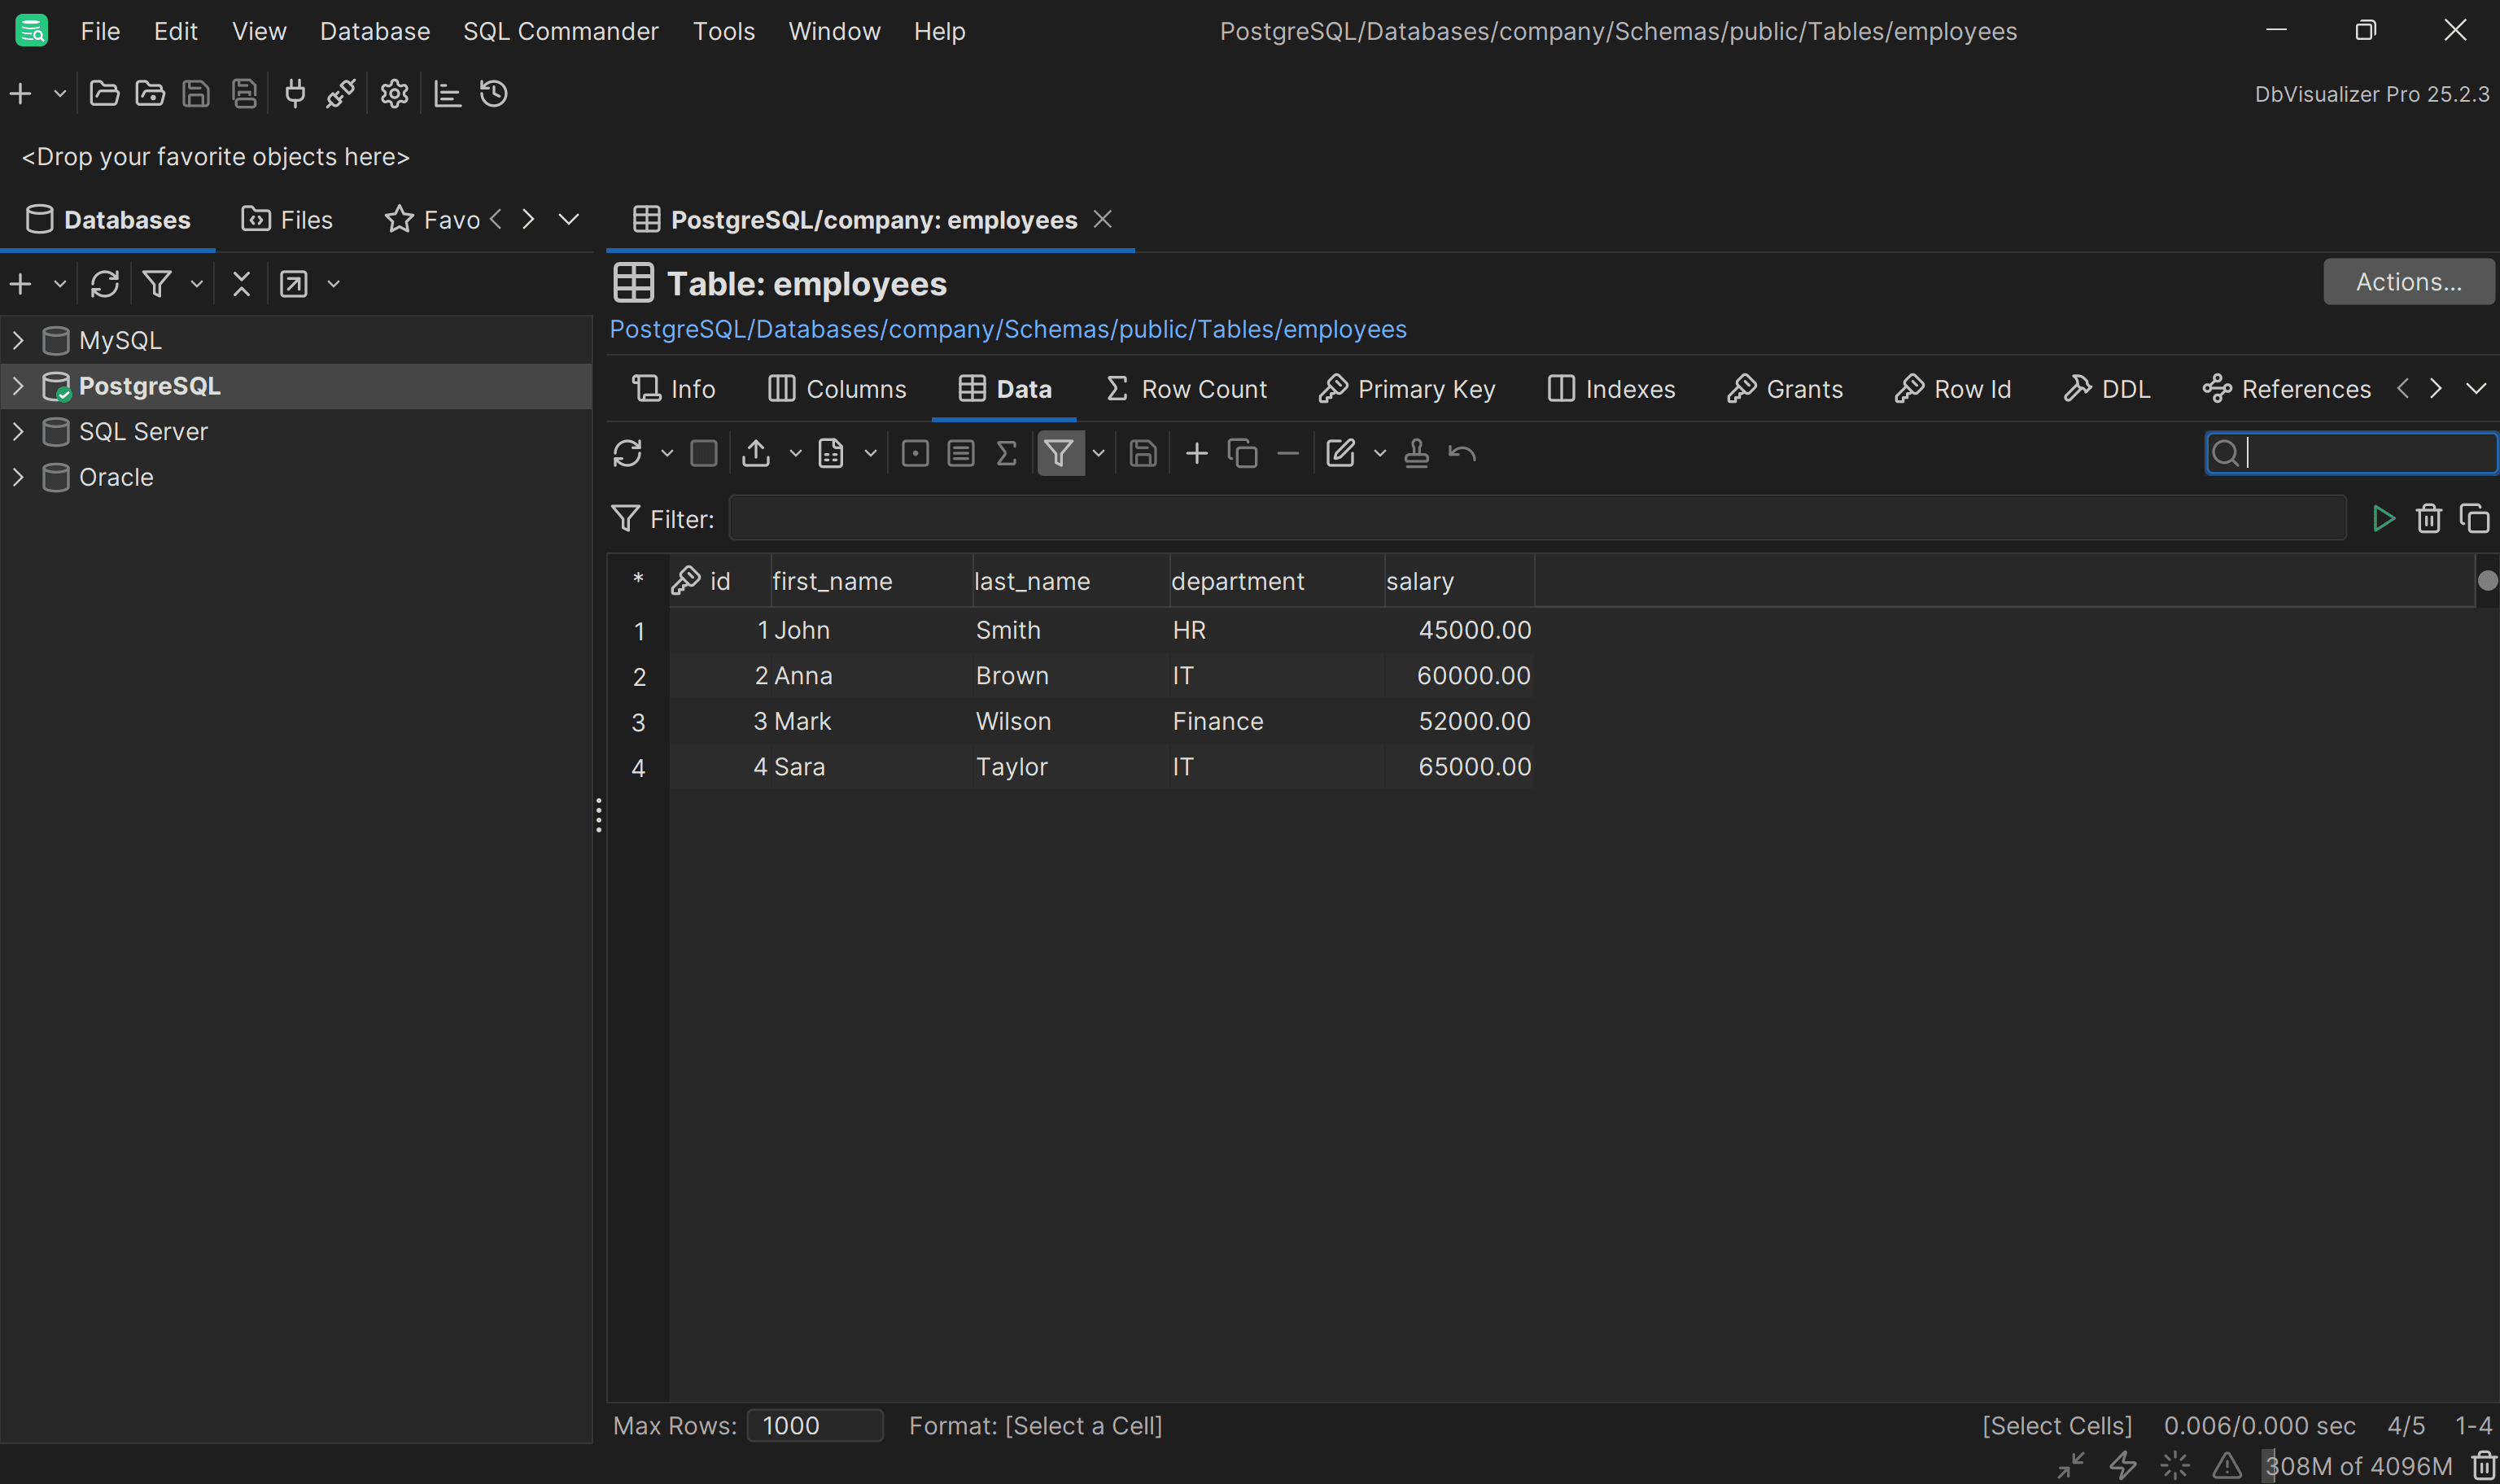Click copy icon at right of filter row
This screenshot has height=1484, width=2500.
(x=2474, y=519)
